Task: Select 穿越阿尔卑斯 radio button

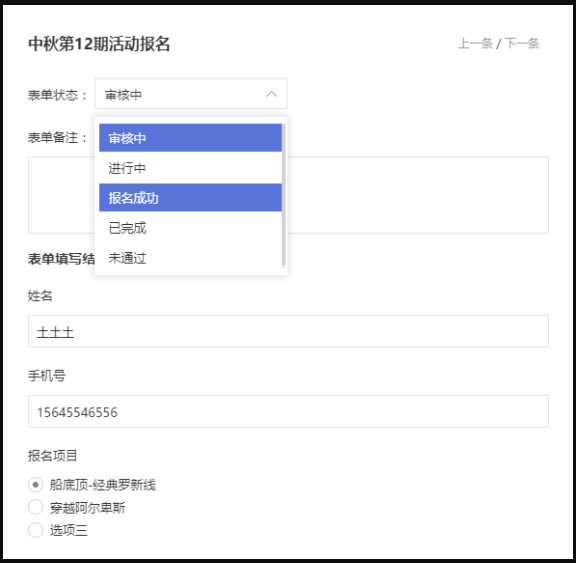Action: coord(36,507)
